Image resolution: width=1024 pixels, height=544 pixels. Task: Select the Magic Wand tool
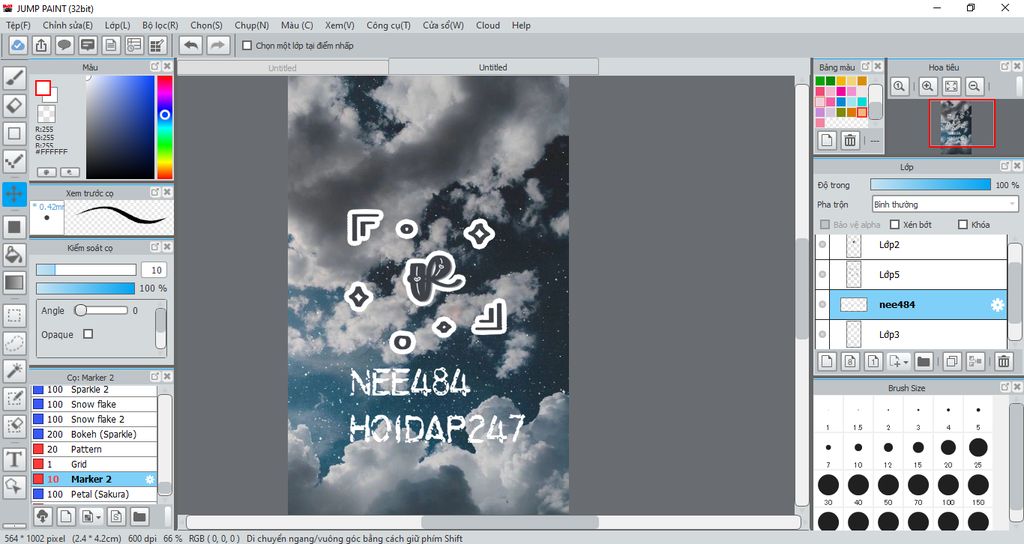tap(14, 371)
